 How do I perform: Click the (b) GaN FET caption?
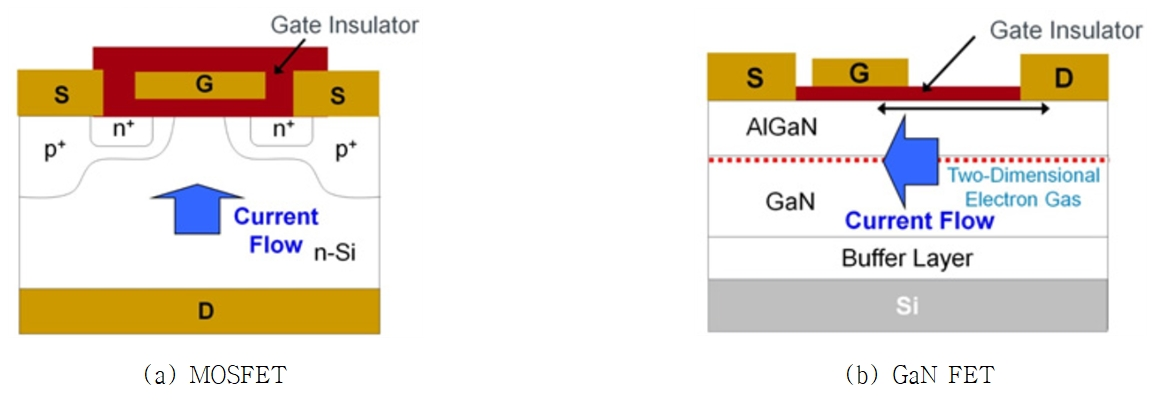click(x=920, y=375)
